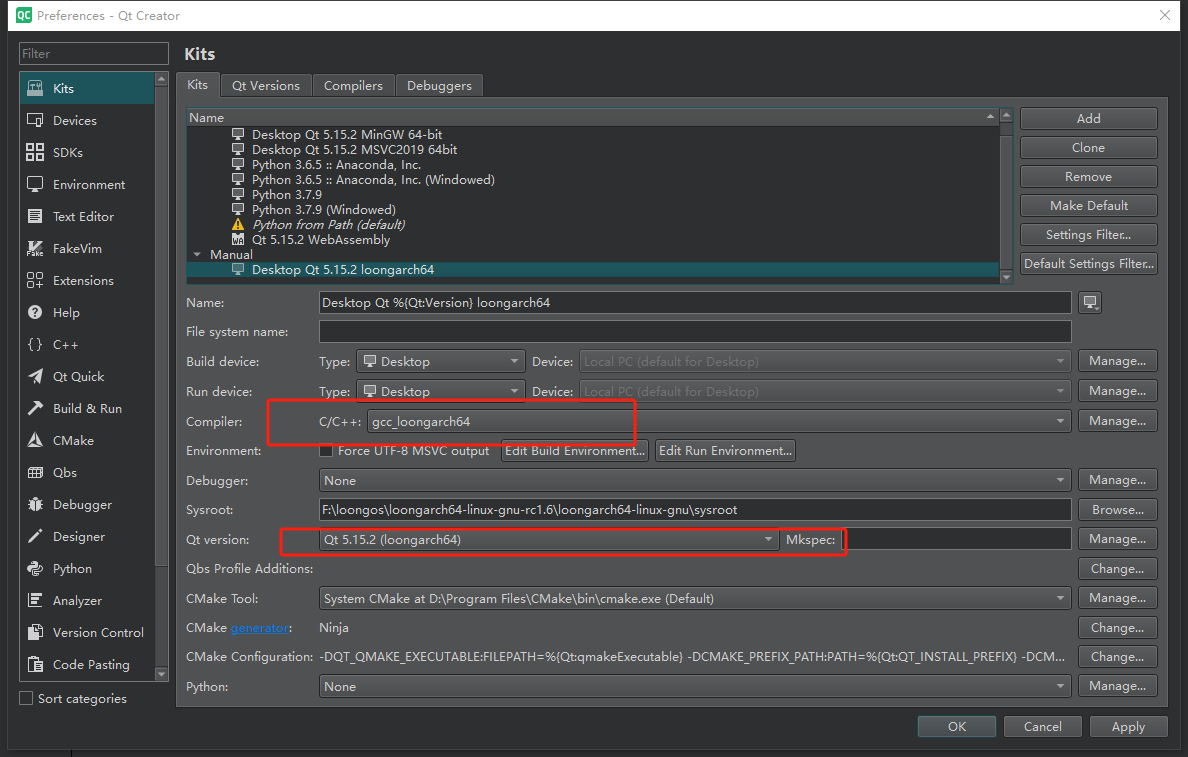Open the C++ settings category
The width and height of the screenshot is (1188, 757).
click(x=86, y=345)
